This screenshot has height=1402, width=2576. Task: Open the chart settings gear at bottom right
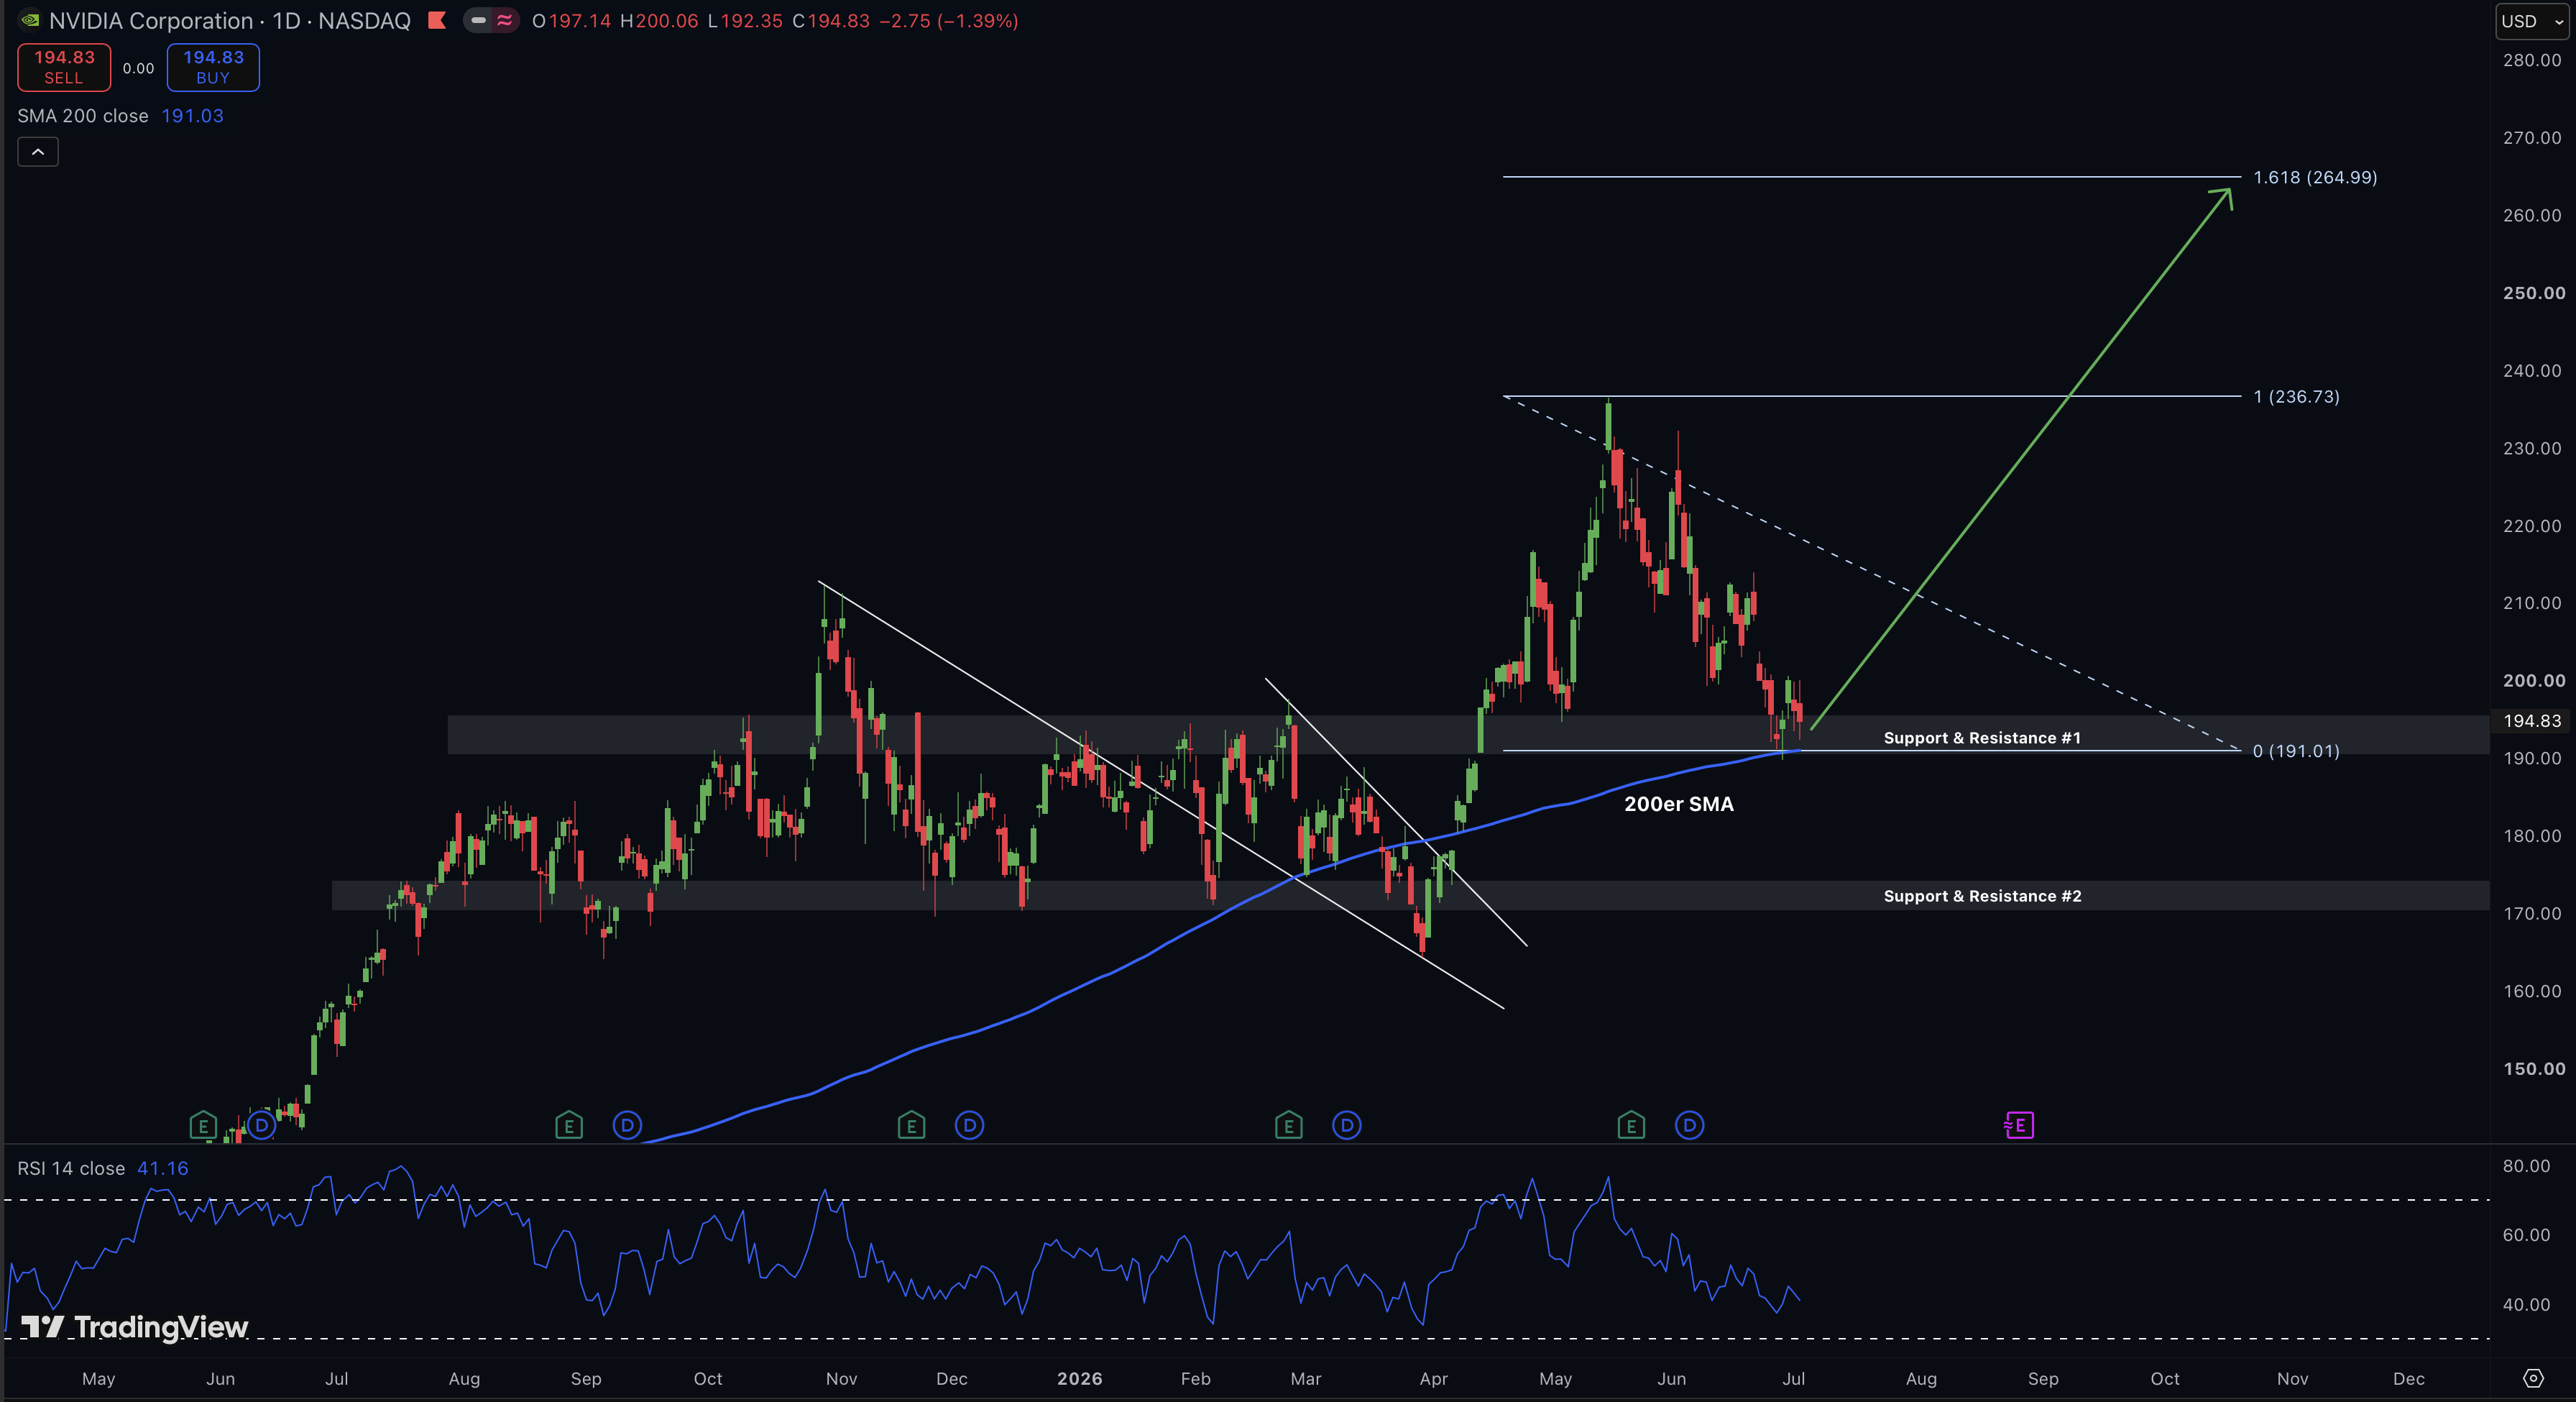[x=2532, y=1378]
